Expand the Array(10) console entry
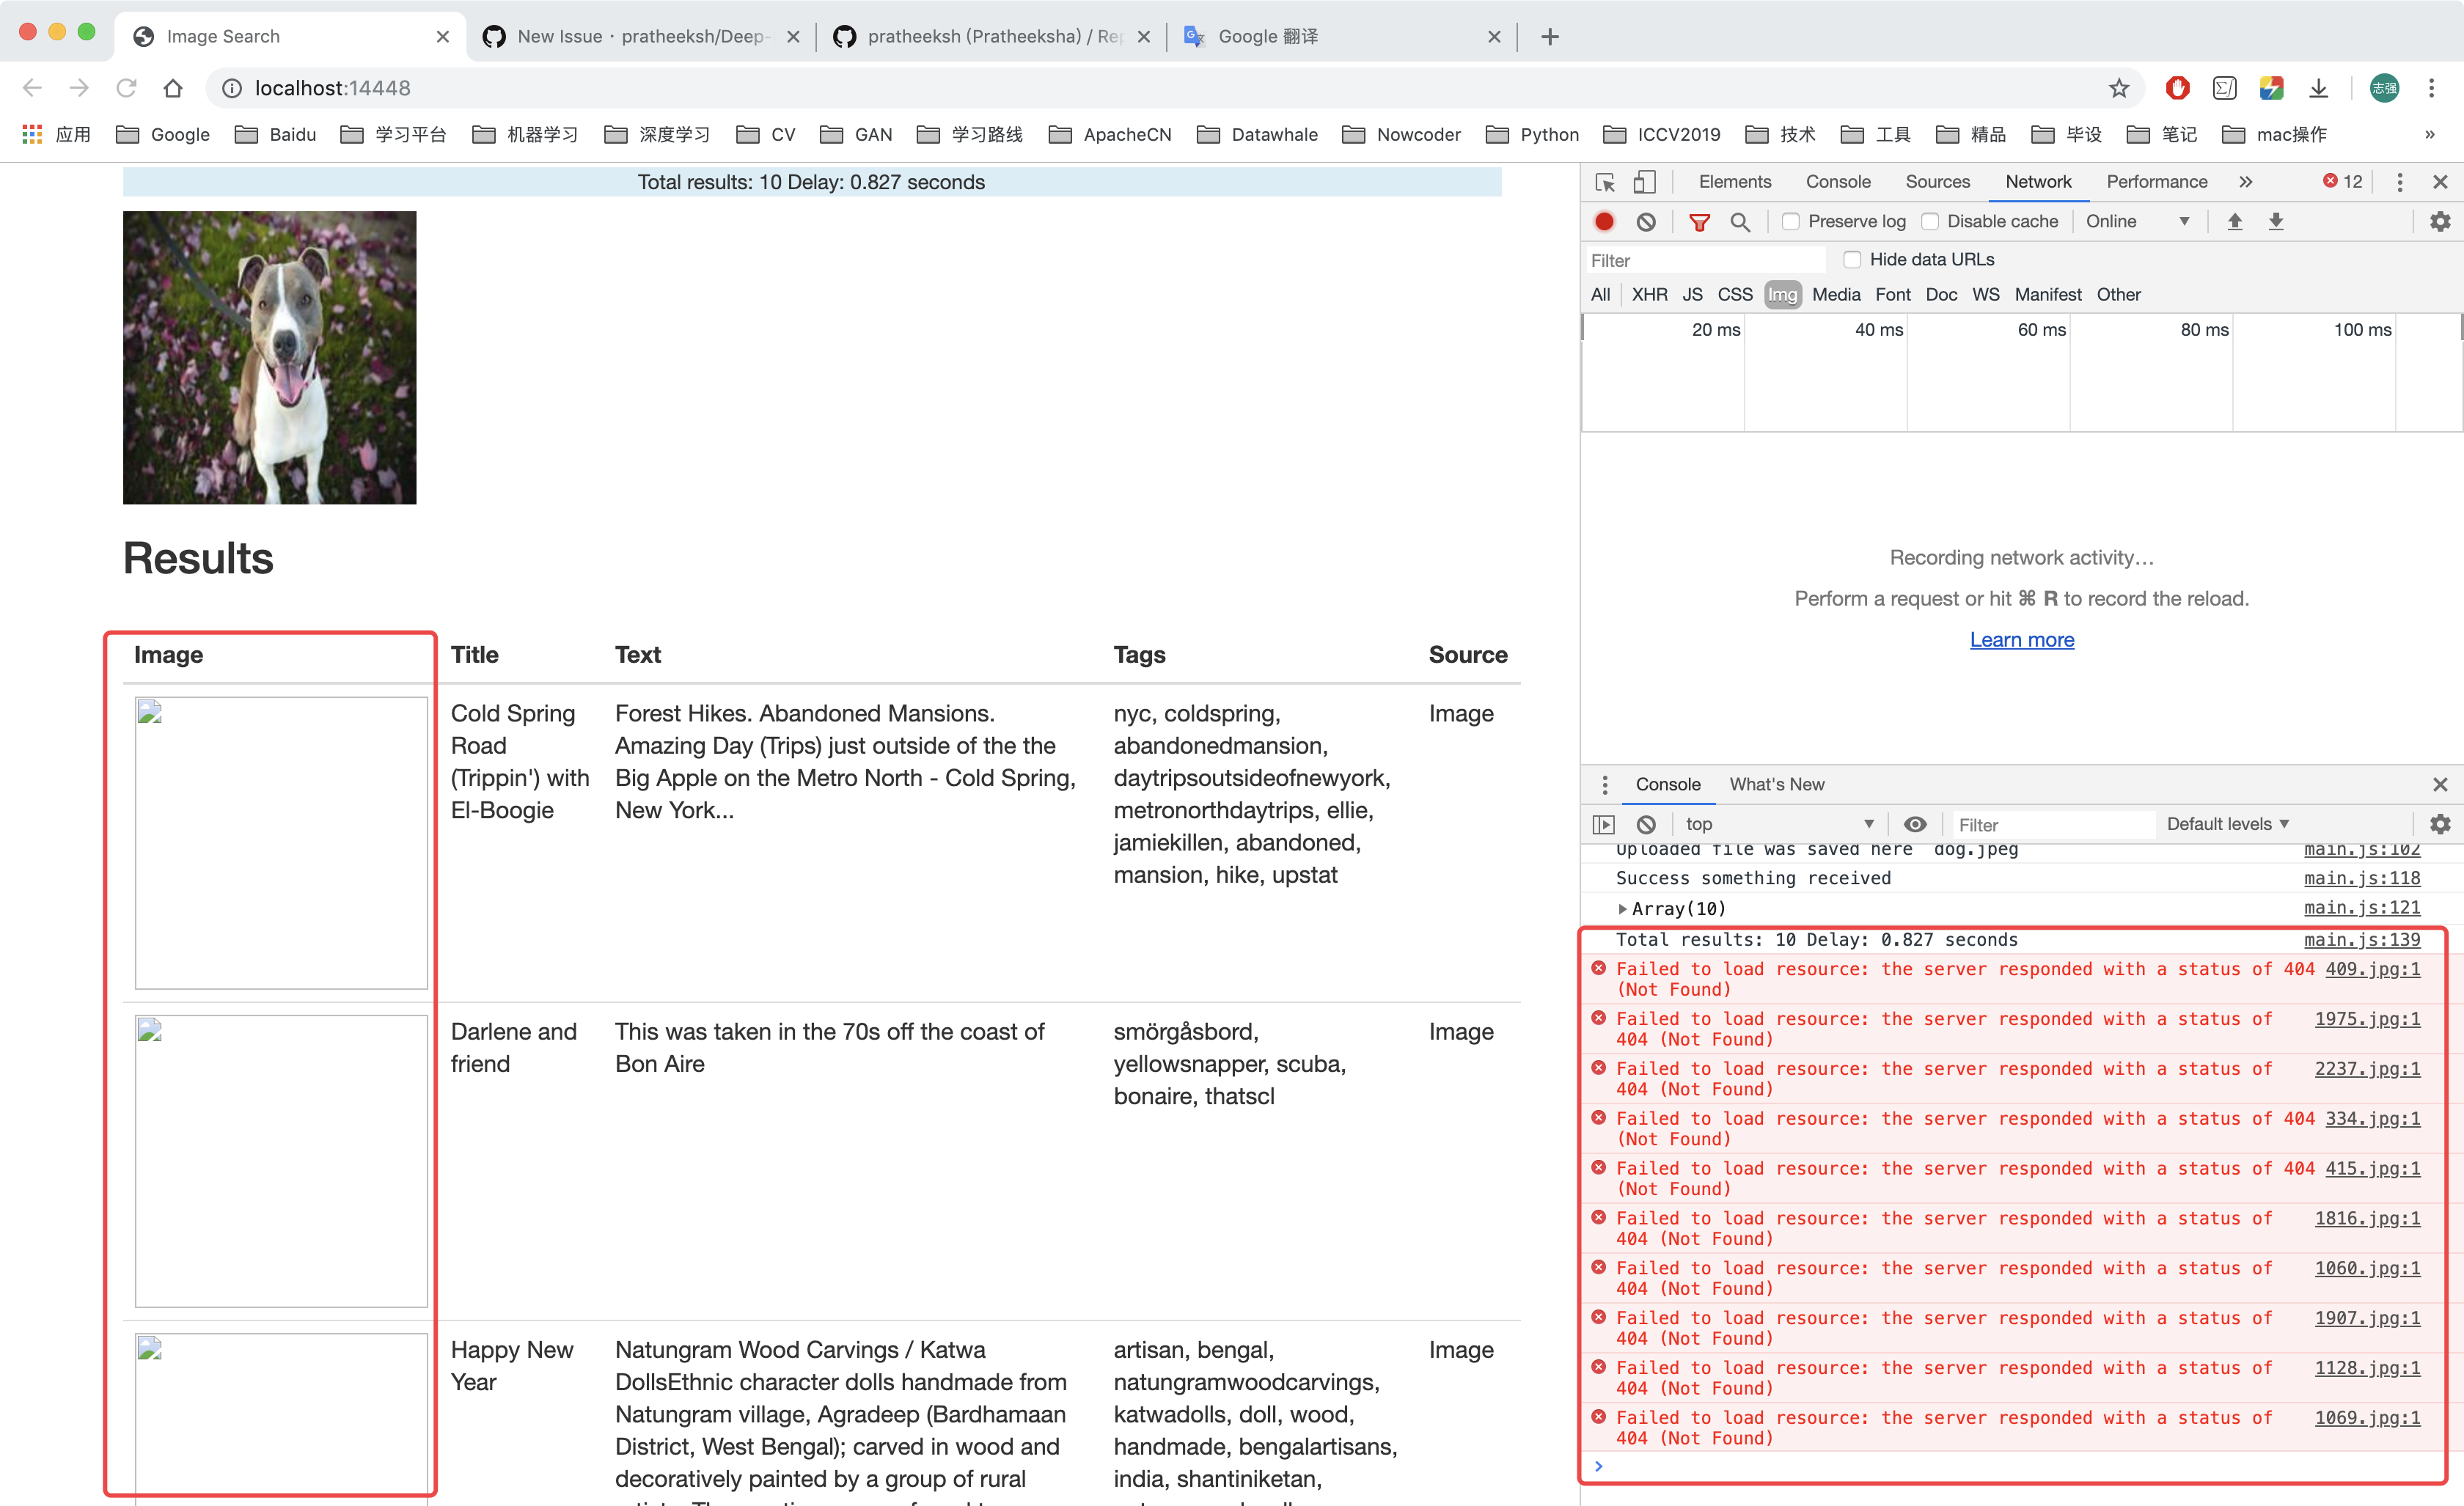 click(x=1622, y=908)
